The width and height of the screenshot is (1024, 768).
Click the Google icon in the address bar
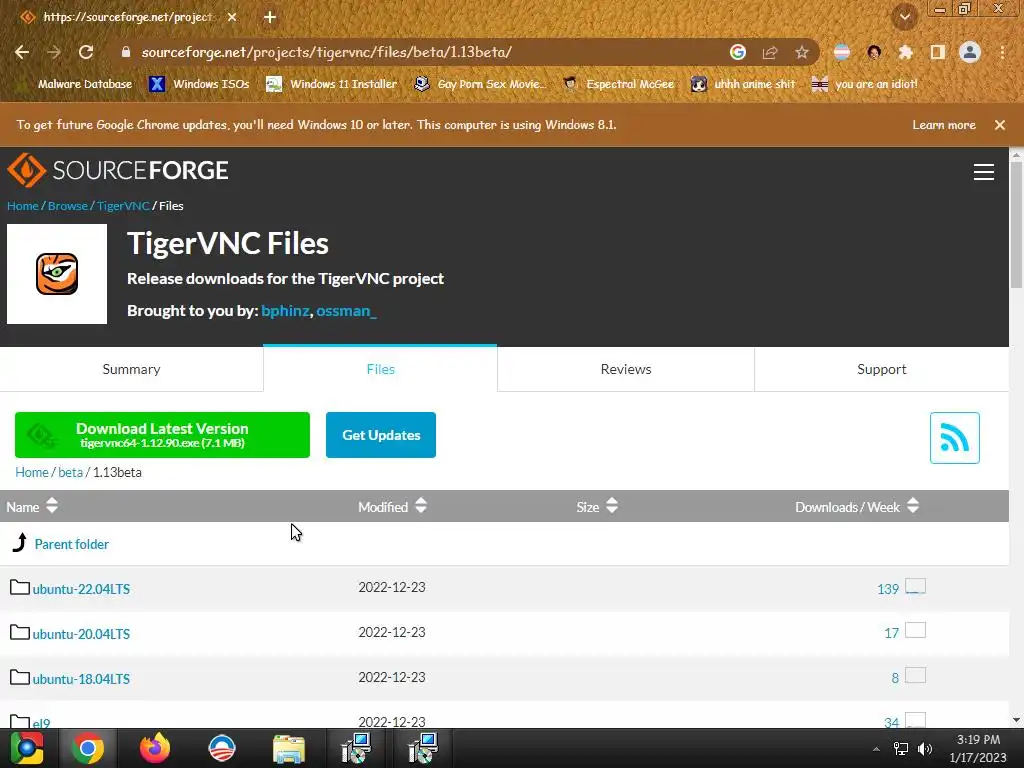click(x=738, y=52)
